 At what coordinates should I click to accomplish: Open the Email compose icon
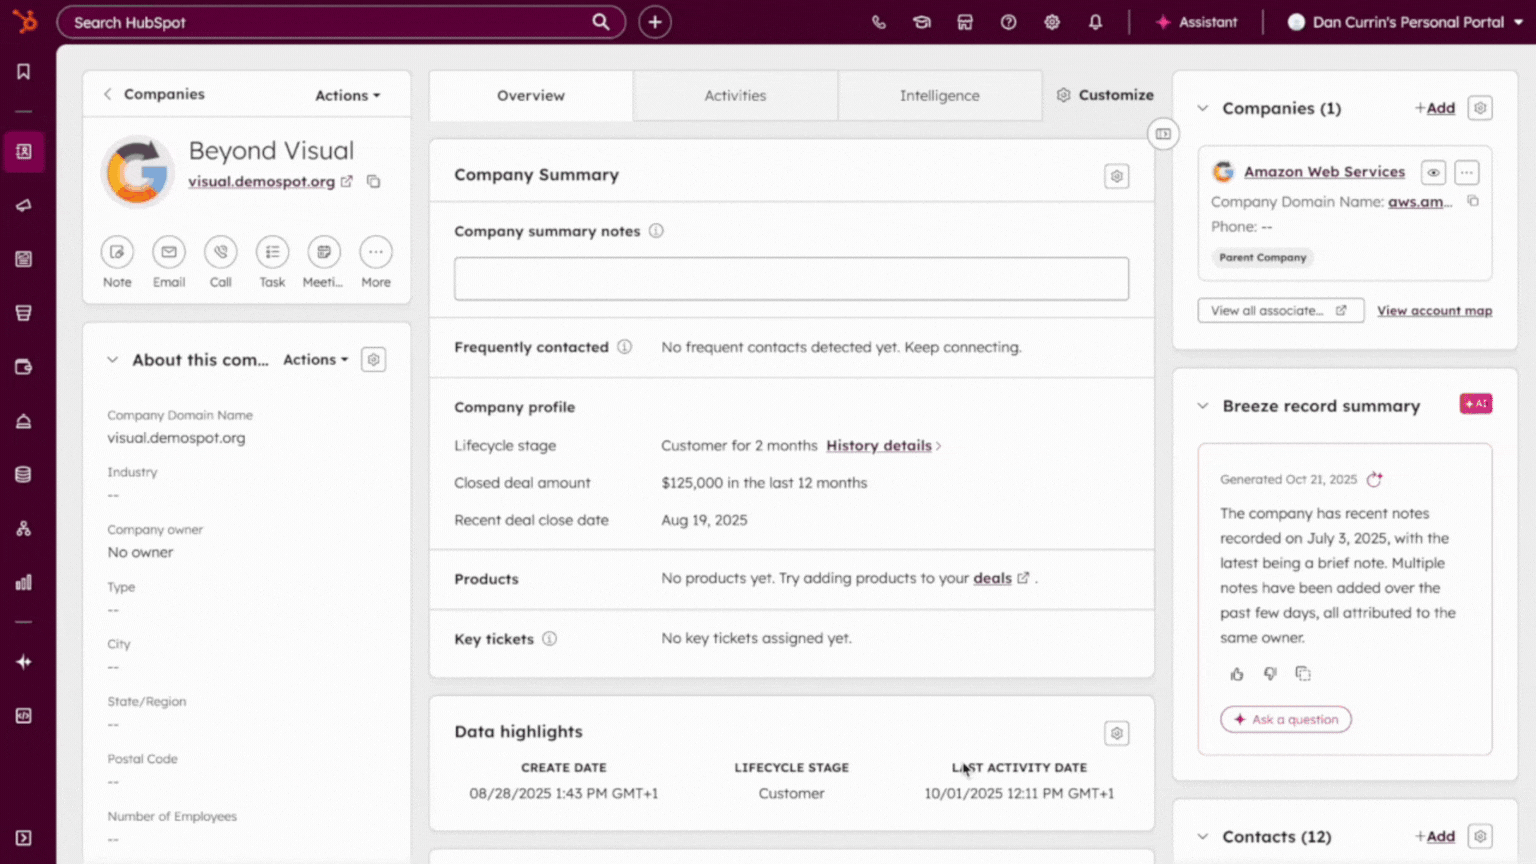[x=169, y=252]
